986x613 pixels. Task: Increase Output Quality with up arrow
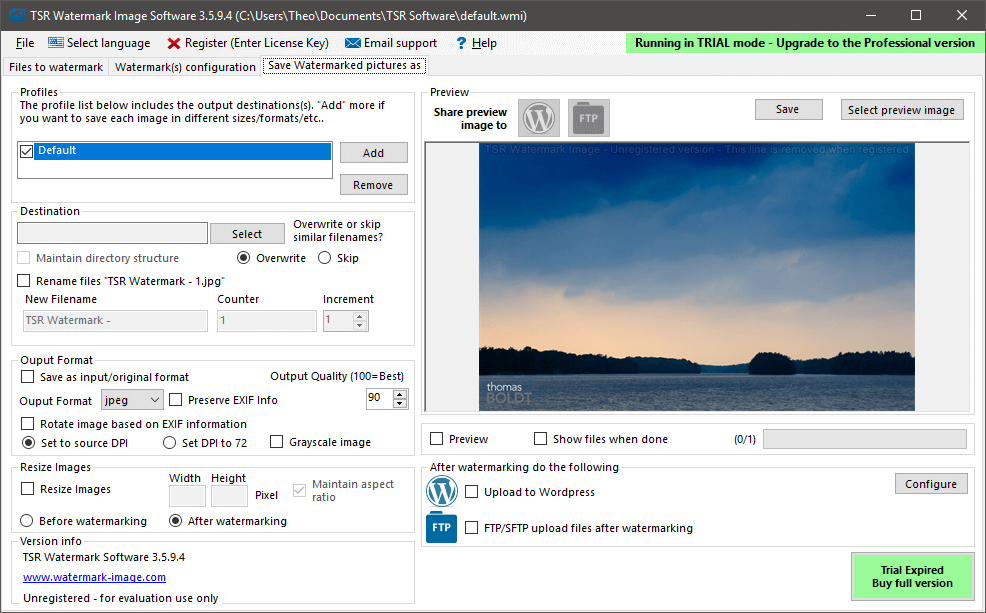click(x=401, y=394)
